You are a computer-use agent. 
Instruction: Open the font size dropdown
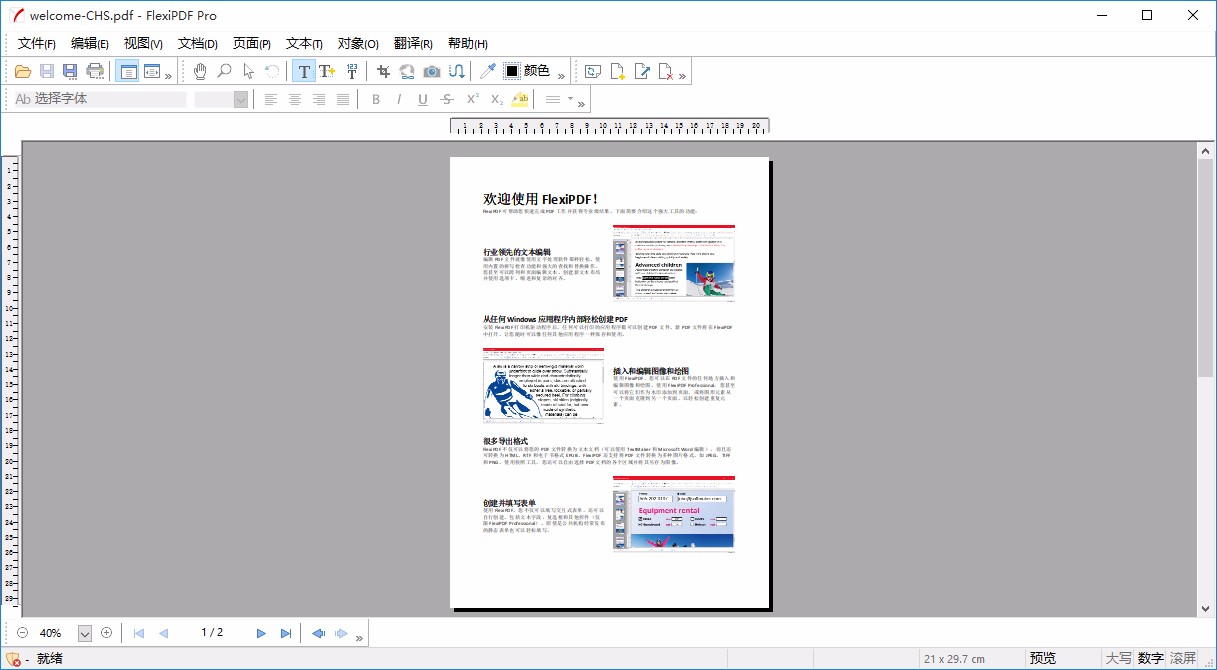(x=240, y=99)
